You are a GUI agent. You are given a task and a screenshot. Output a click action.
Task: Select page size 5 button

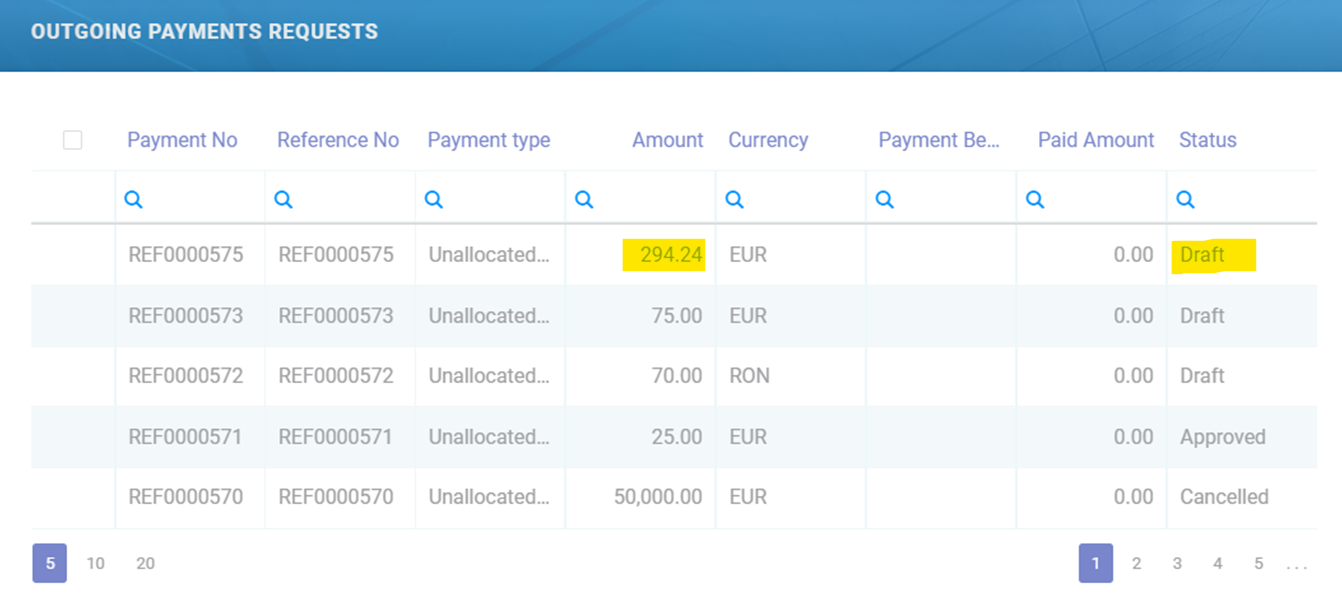[49, 563]
